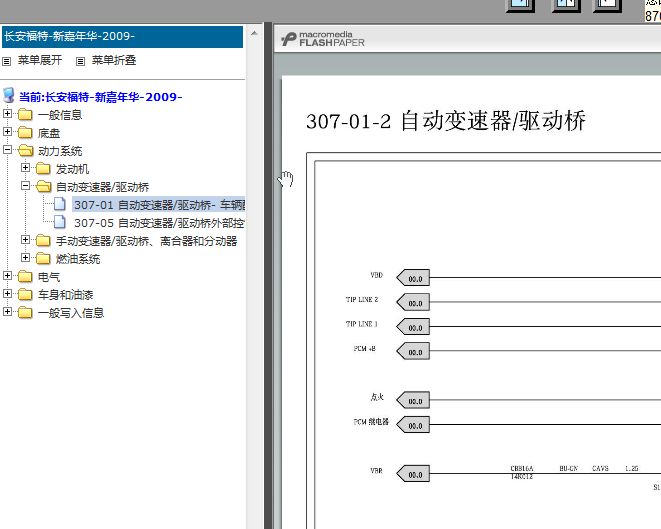Click the TIP LINE 1 connector tag
Viewport: 661px width, 529px height.
click(x=413, y=327)
